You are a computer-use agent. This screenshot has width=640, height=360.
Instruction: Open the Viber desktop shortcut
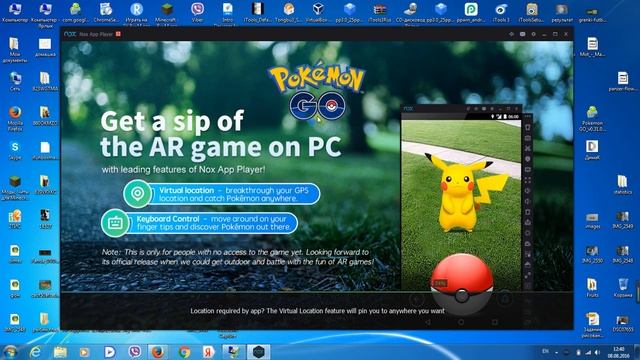198,12
